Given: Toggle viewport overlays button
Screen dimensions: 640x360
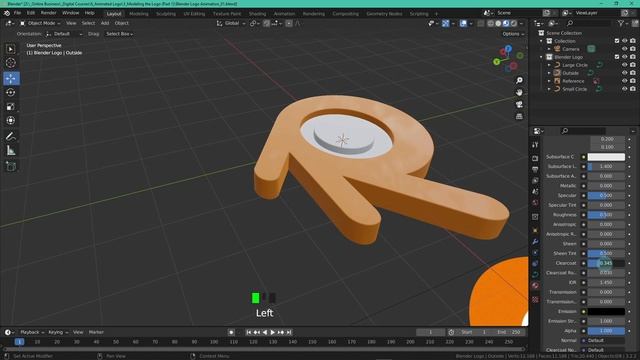Looking at the screenshot, I should [x=463, y=24].
